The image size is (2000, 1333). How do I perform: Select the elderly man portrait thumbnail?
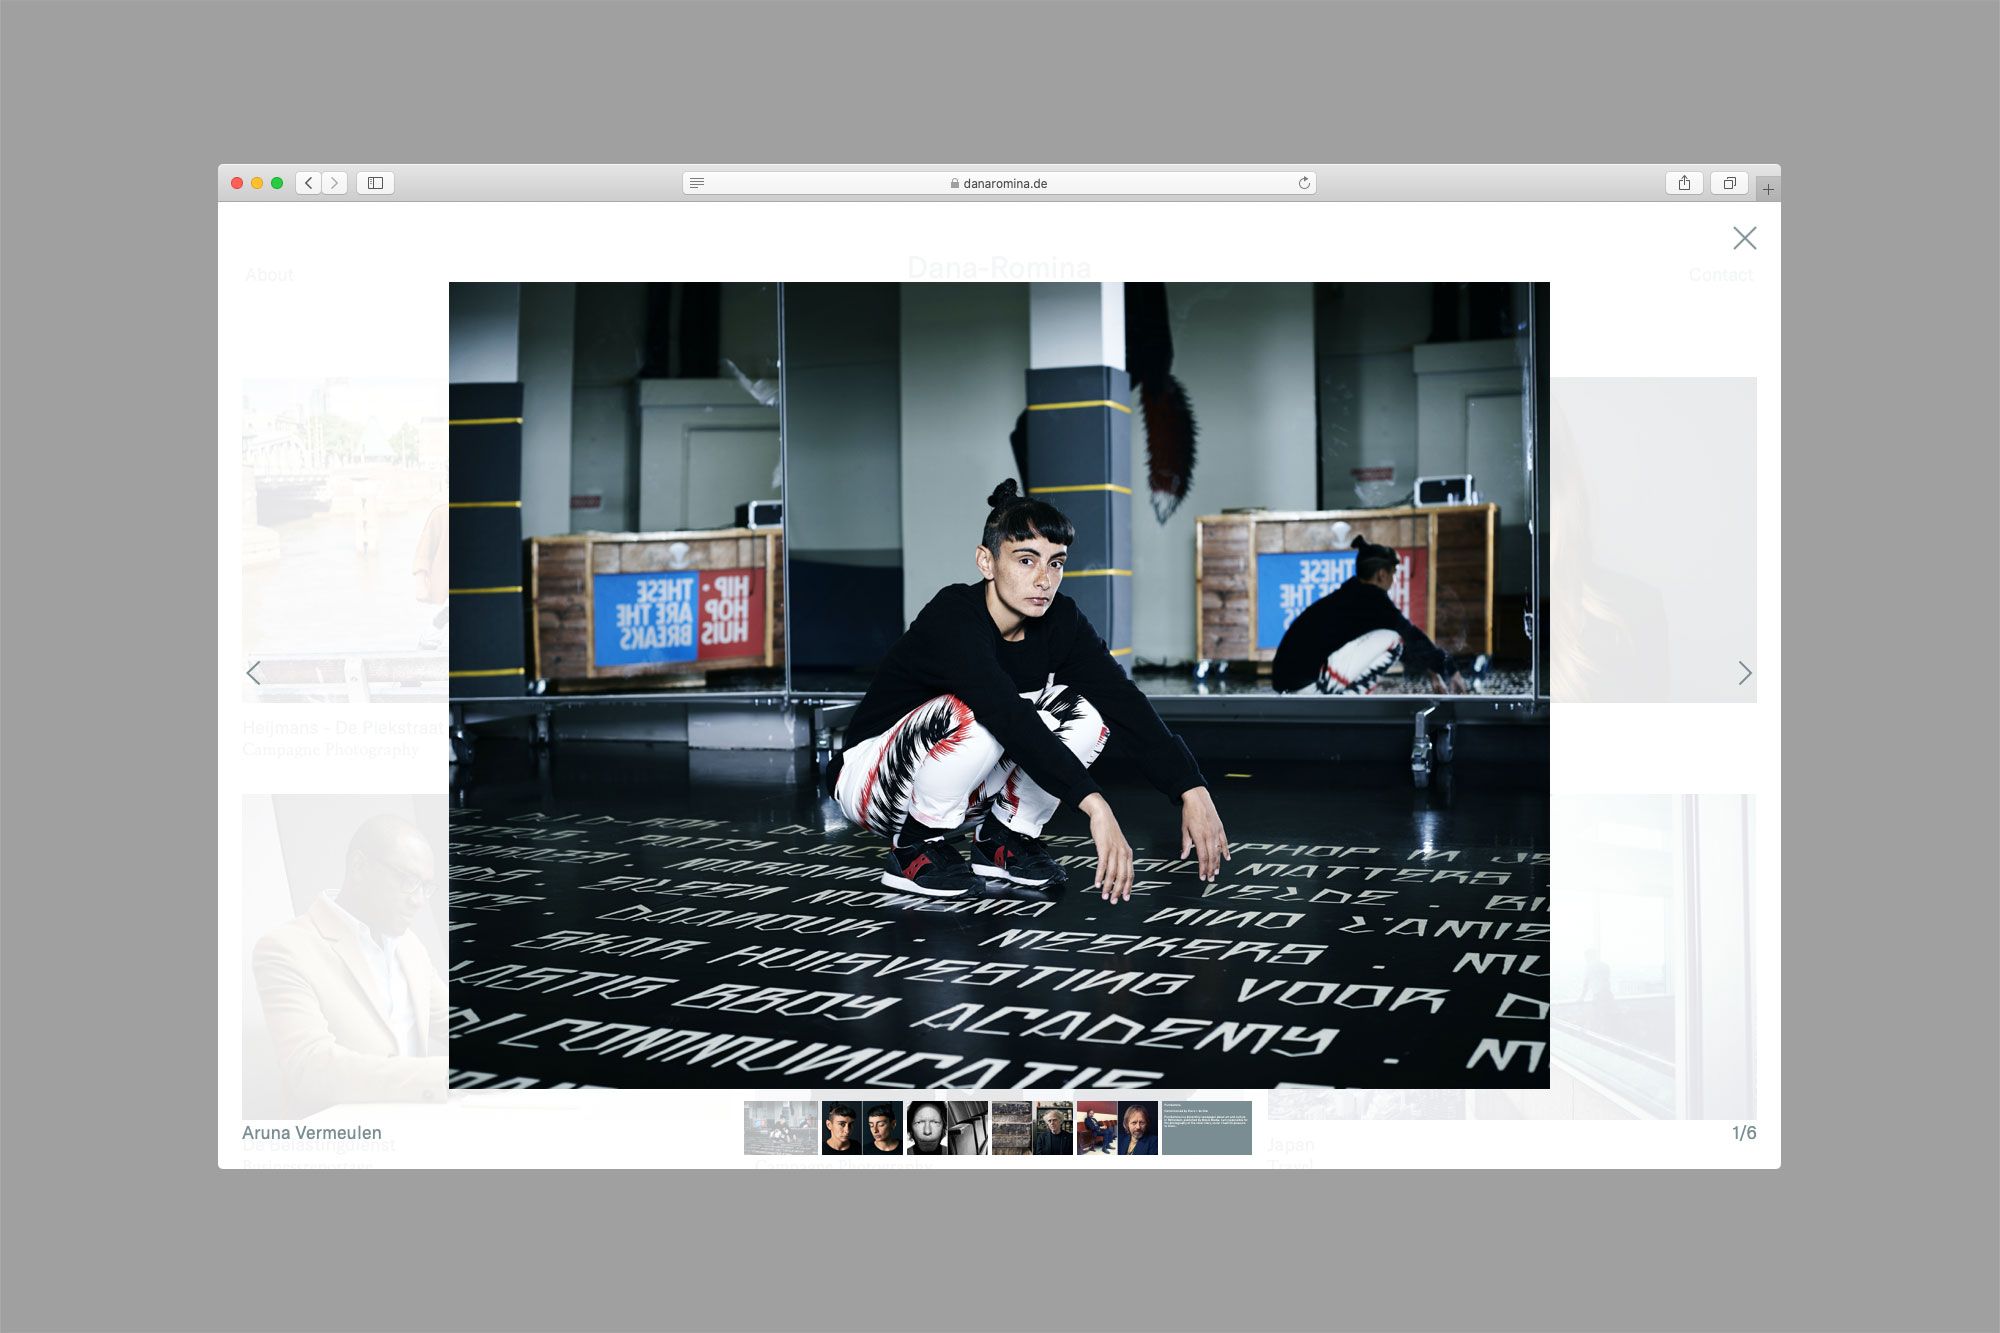[x=1032, y=1128]
